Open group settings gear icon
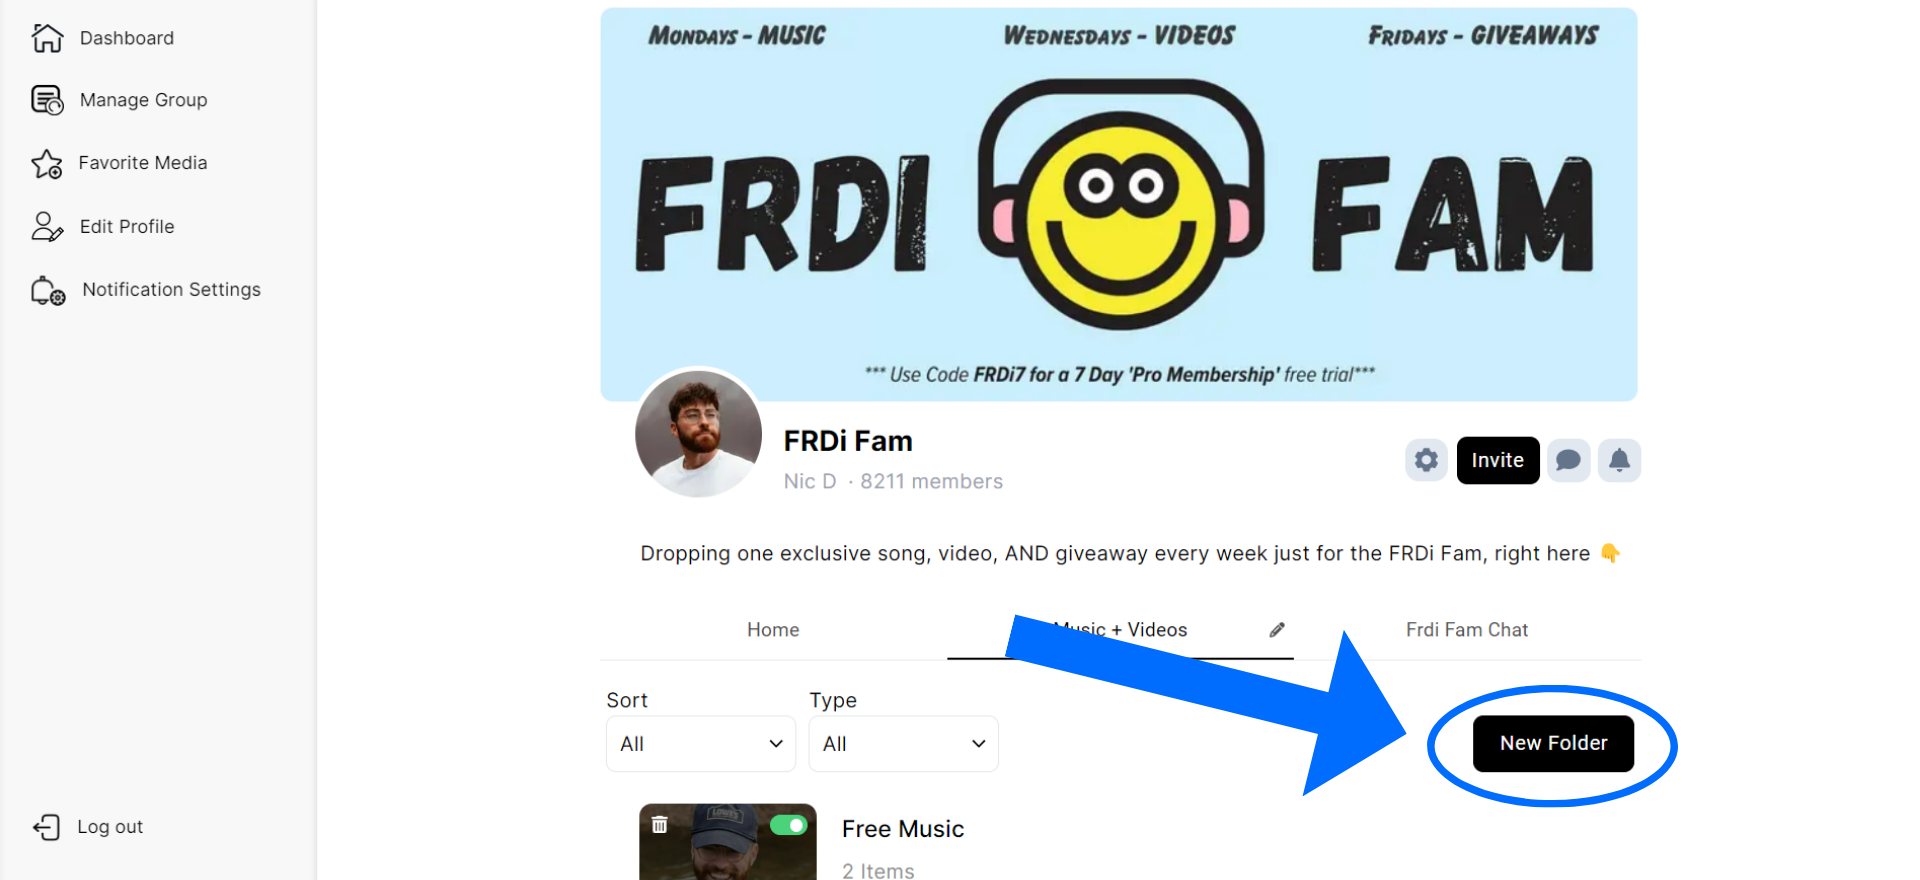The width and height of the screenshot is (1920, 880). [1426, 460]
